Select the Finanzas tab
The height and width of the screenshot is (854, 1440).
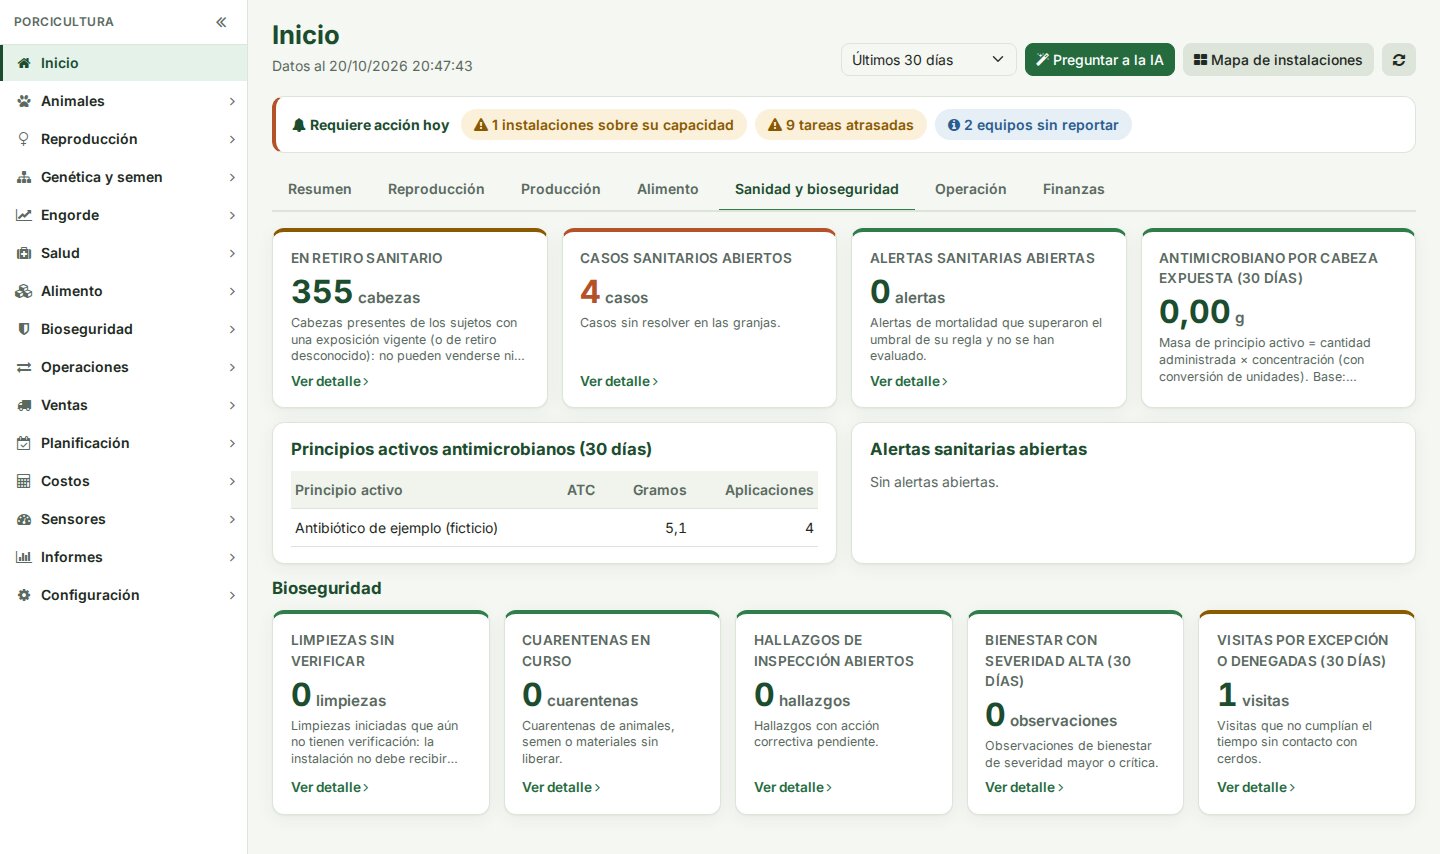tap(1074, 189)
